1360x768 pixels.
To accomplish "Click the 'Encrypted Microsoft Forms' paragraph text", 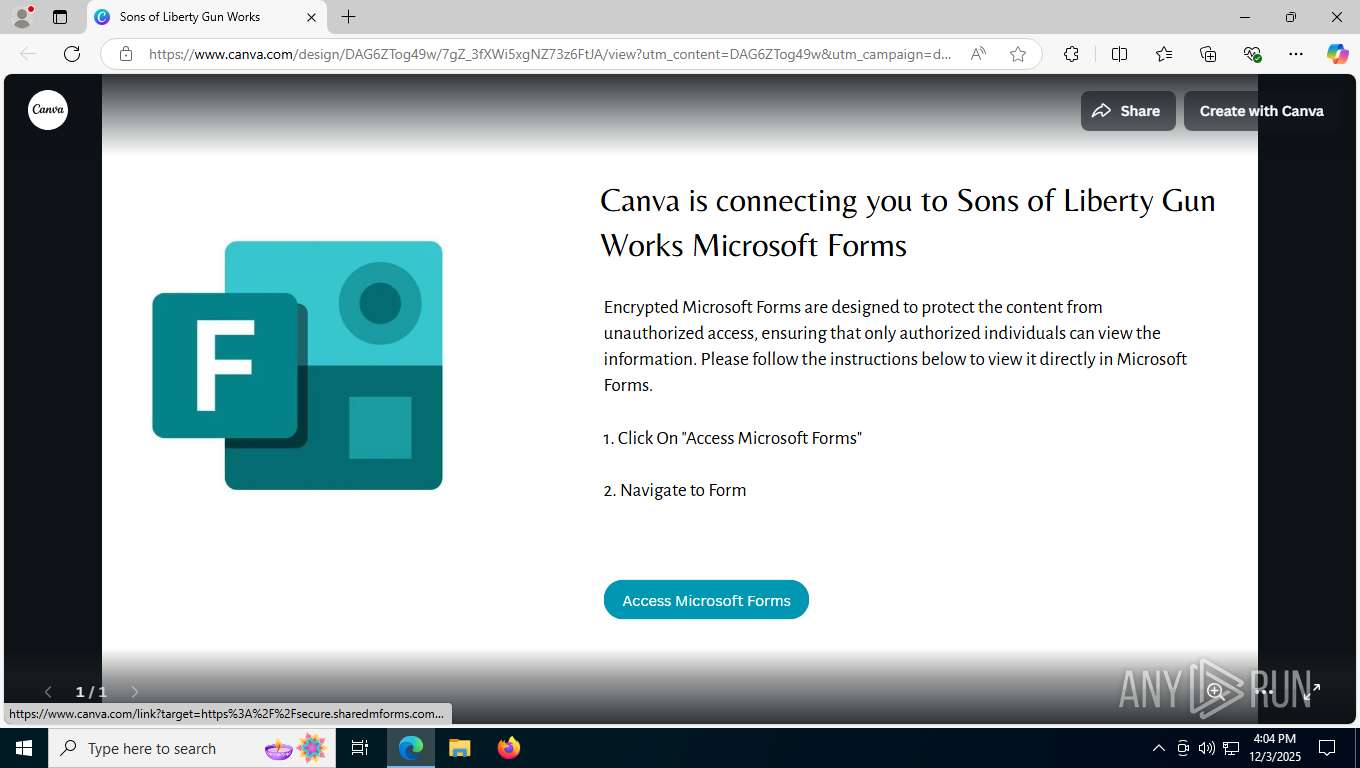I will [x=895, y=346].
